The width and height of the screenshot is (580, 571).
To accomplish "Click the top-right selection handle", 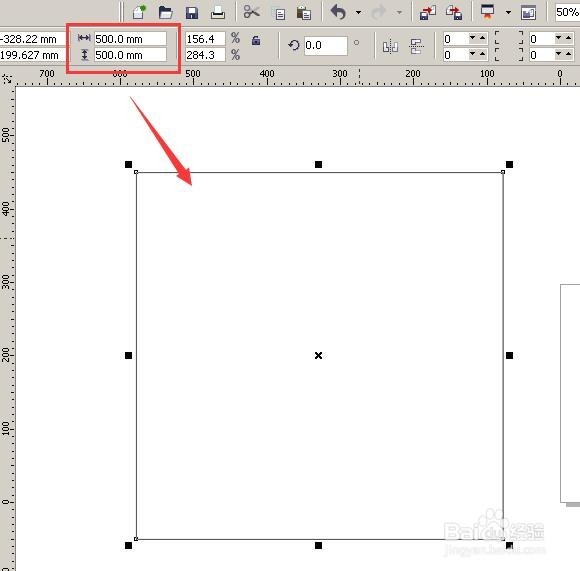I will click(x=509, y=165).
